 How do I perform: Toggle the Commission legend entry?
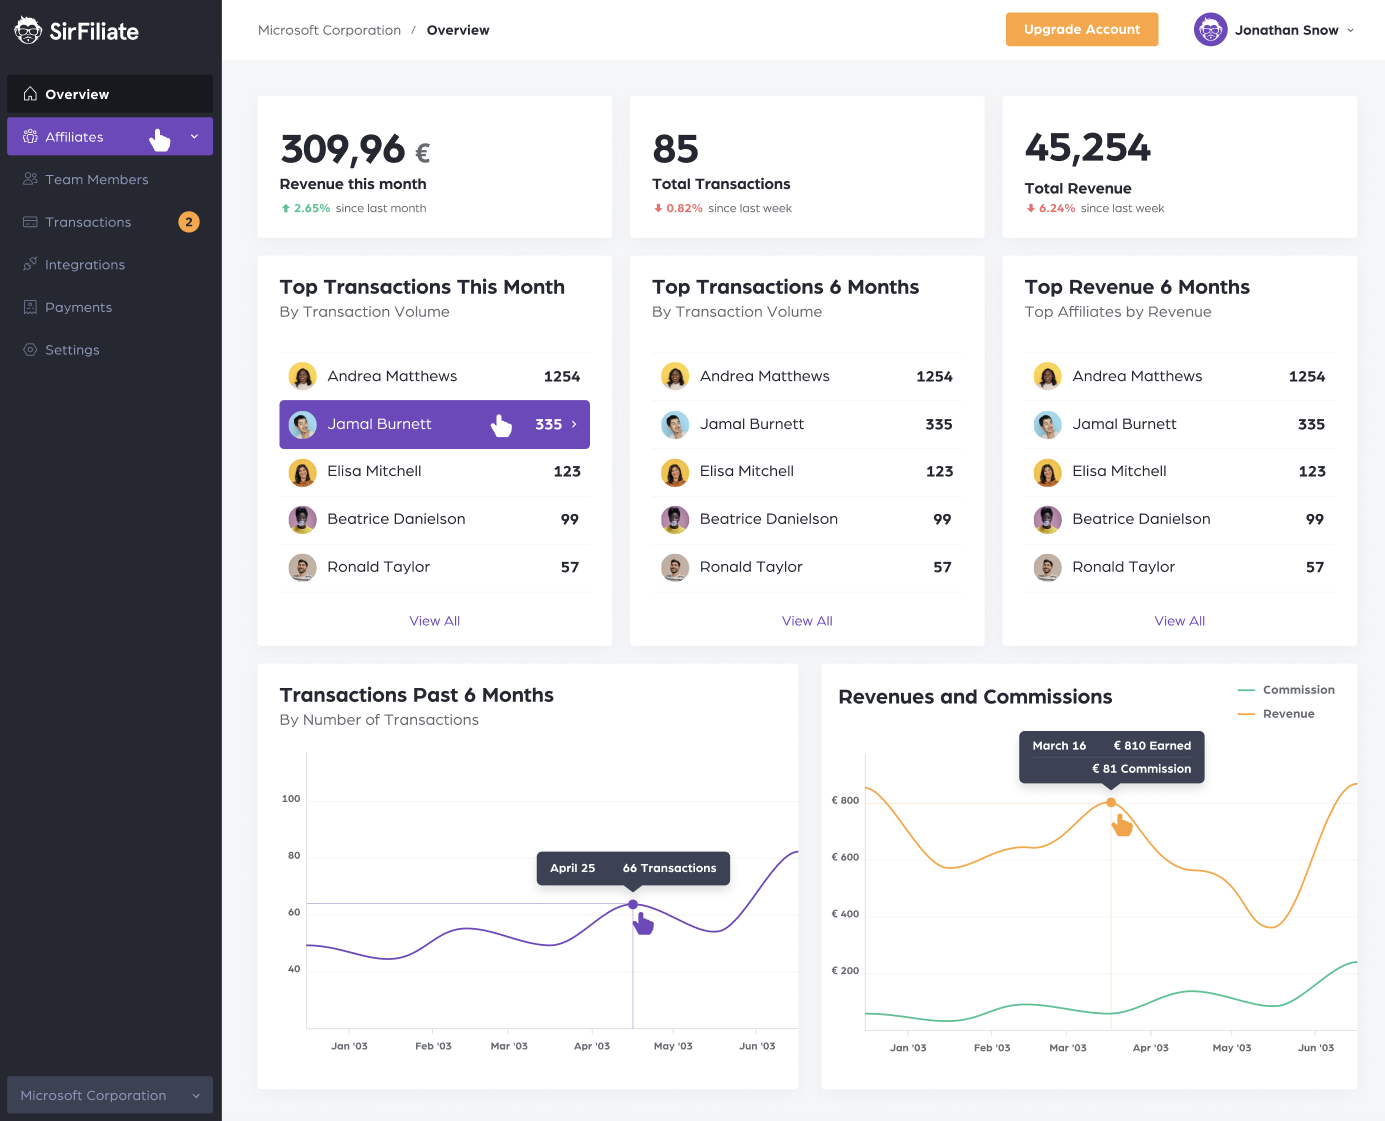[1286, 690]
